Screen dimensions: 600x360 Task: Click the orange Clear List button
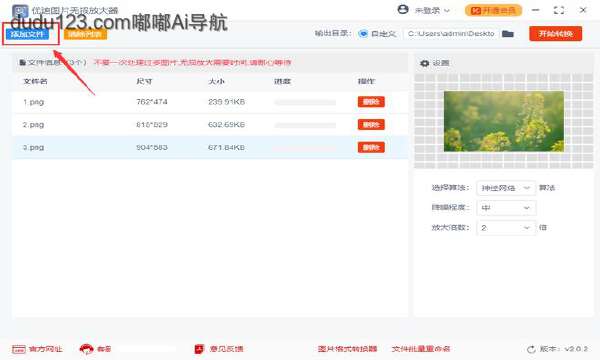85,34
